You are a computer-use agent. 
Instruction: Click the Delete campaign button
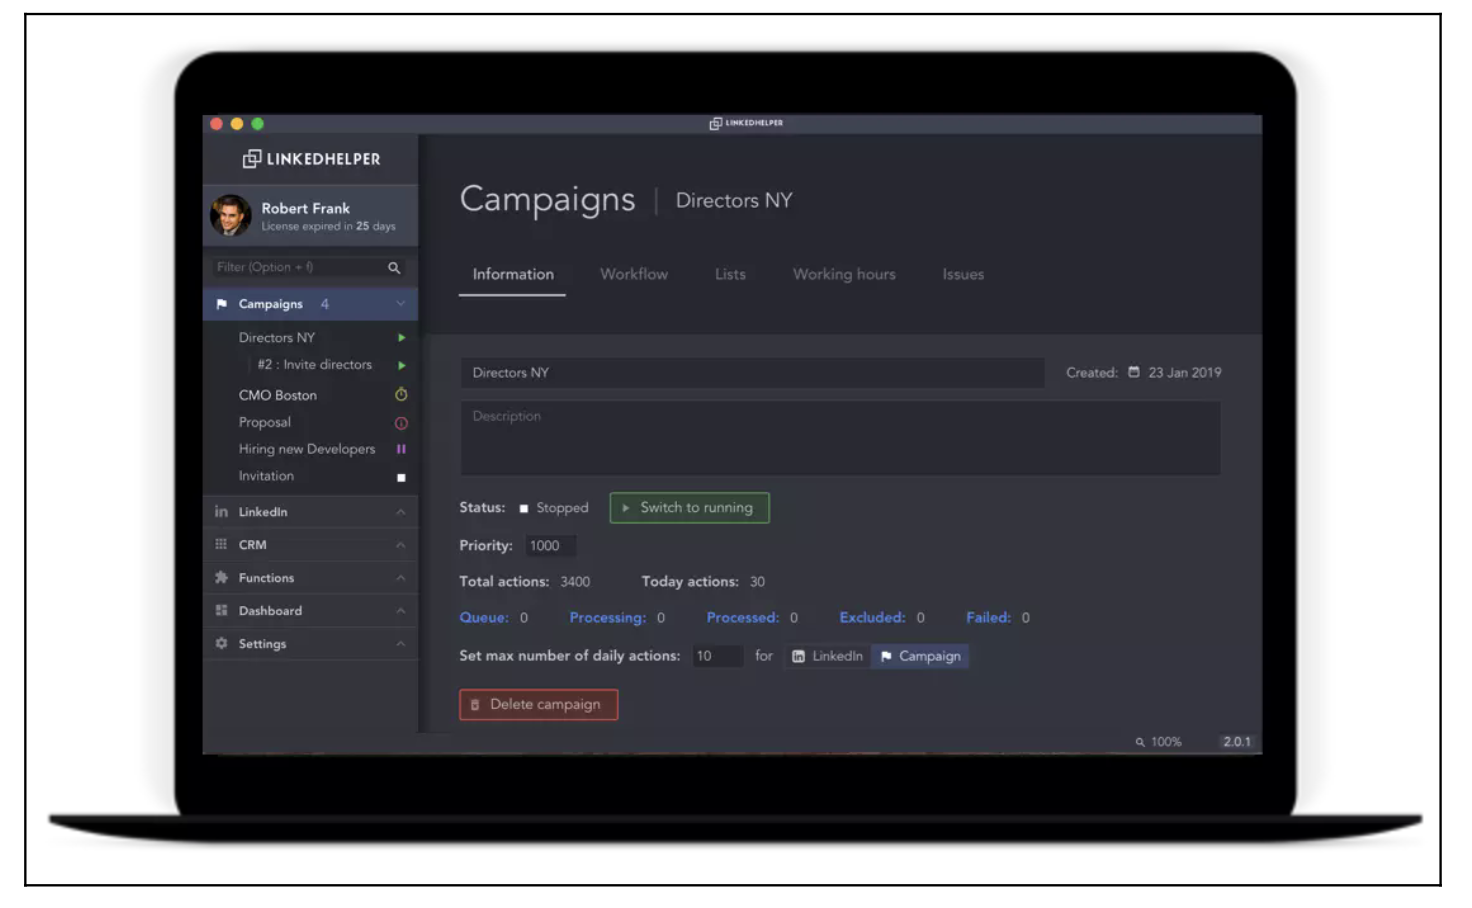538,704
